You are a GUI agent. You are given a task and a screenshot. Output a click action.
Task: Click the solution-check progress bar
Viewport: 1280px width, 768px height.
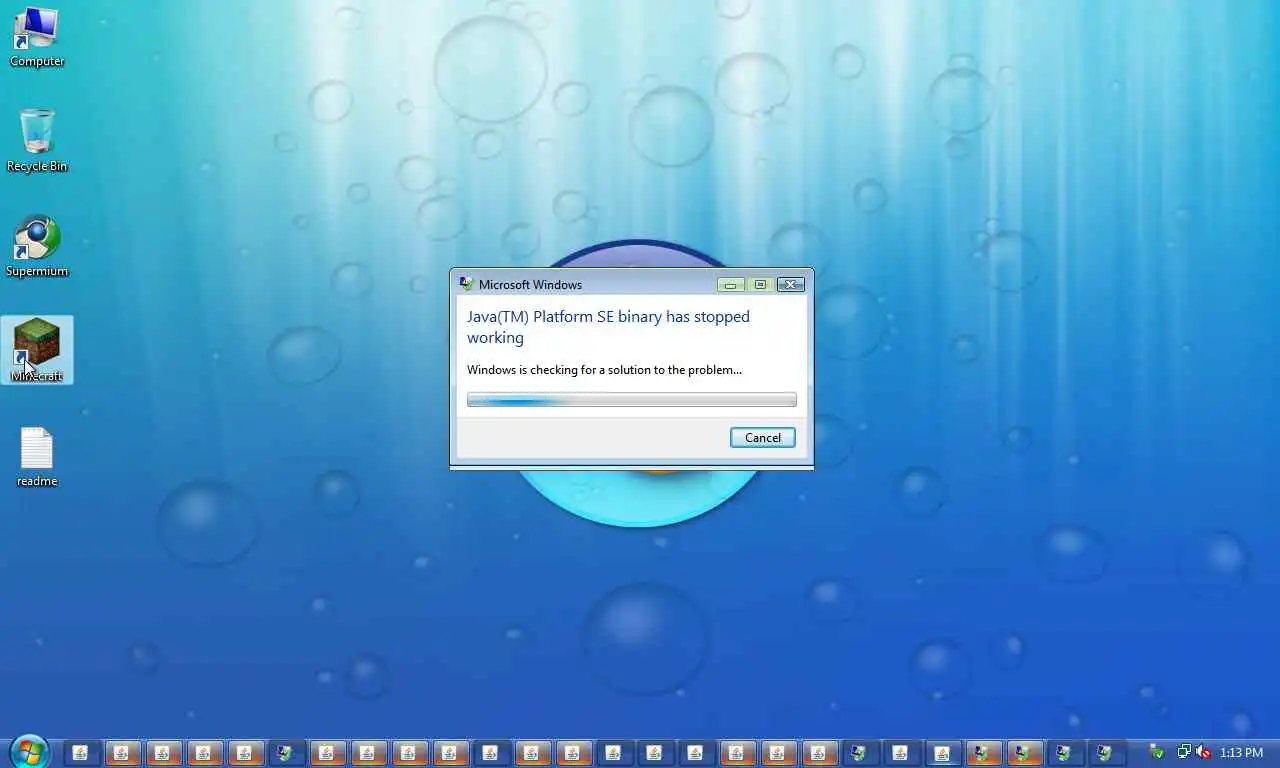[x=632, y=400]
